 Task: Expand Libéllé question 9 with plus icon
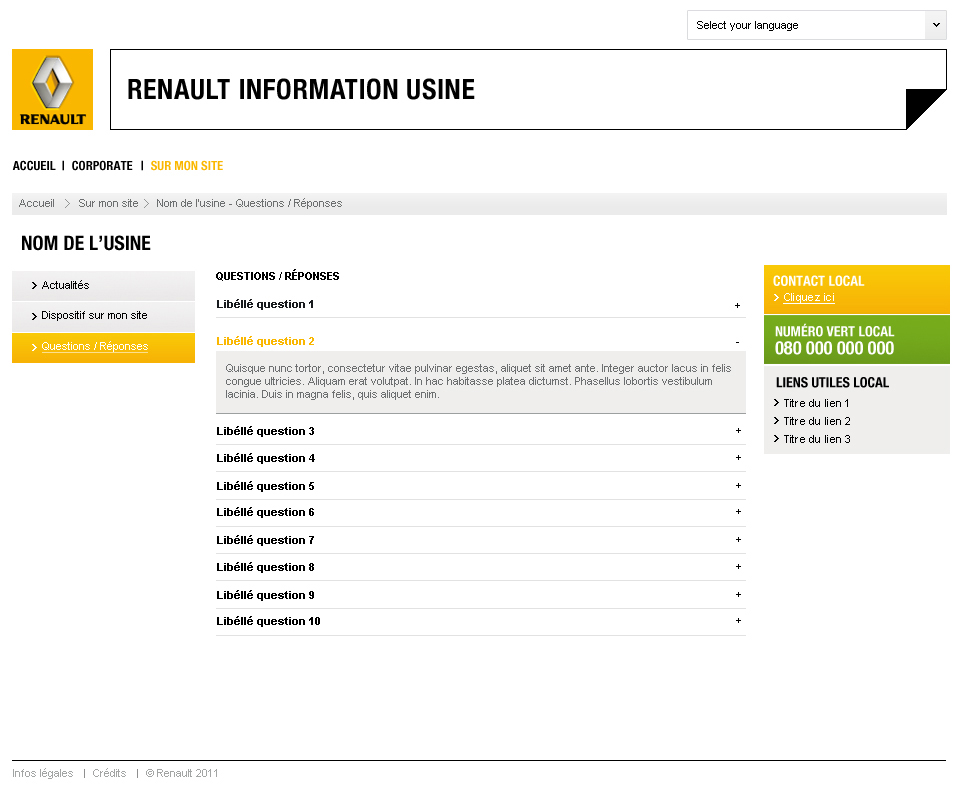pos(738,594)
